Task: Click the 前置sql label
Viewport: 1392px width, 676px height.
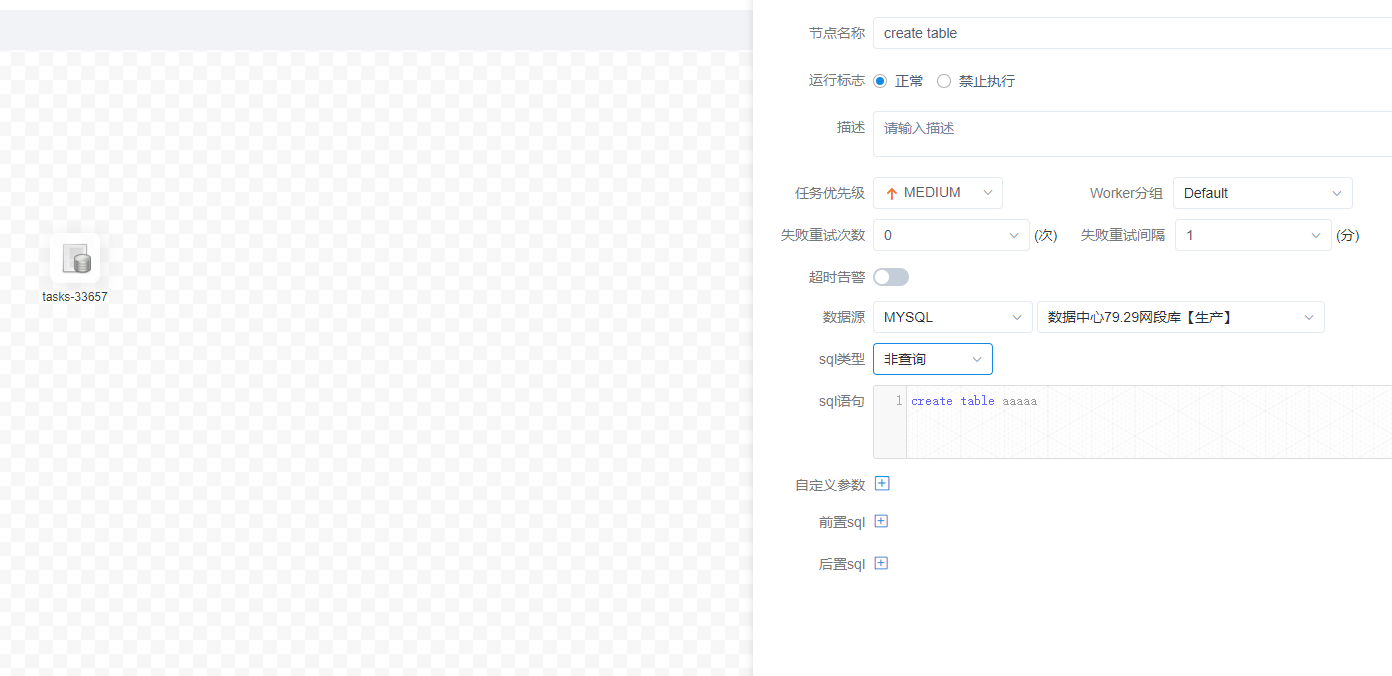Action: [842, 522]
